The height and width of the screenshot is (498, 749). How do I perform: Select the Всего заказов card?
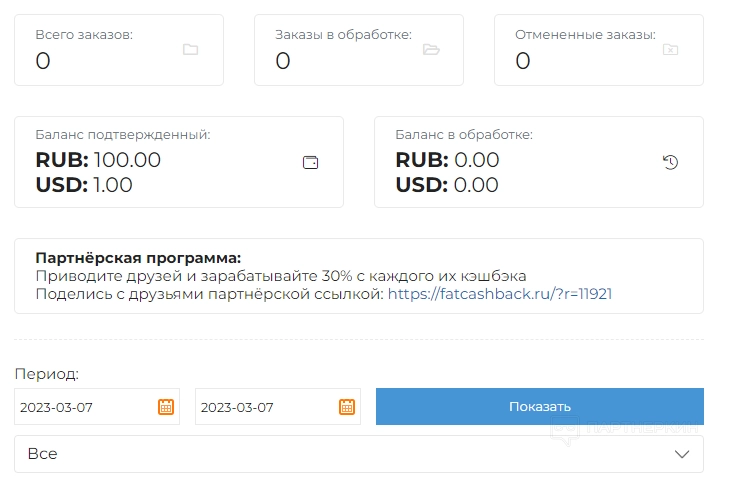(119, 50)
